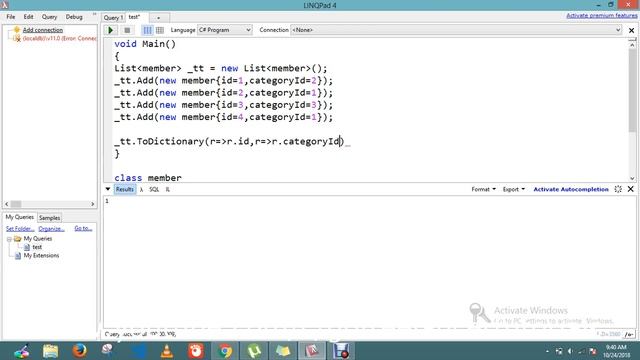640x360 pixels.
Task: Close the results panel with its X
Action: coord(631,189)
